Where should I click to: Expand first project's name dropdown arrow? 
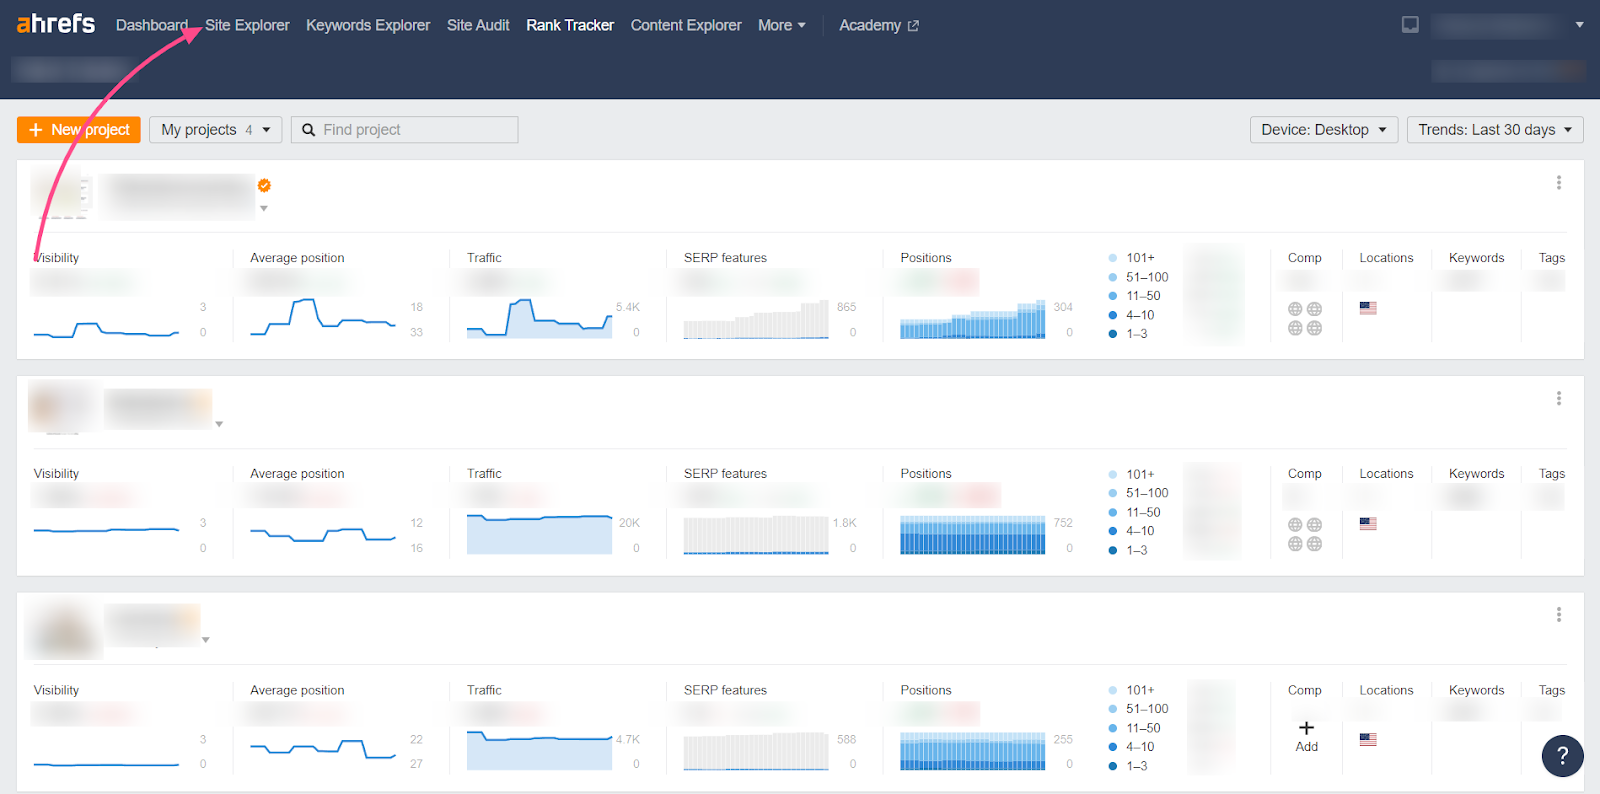click(x=264, y=208)
